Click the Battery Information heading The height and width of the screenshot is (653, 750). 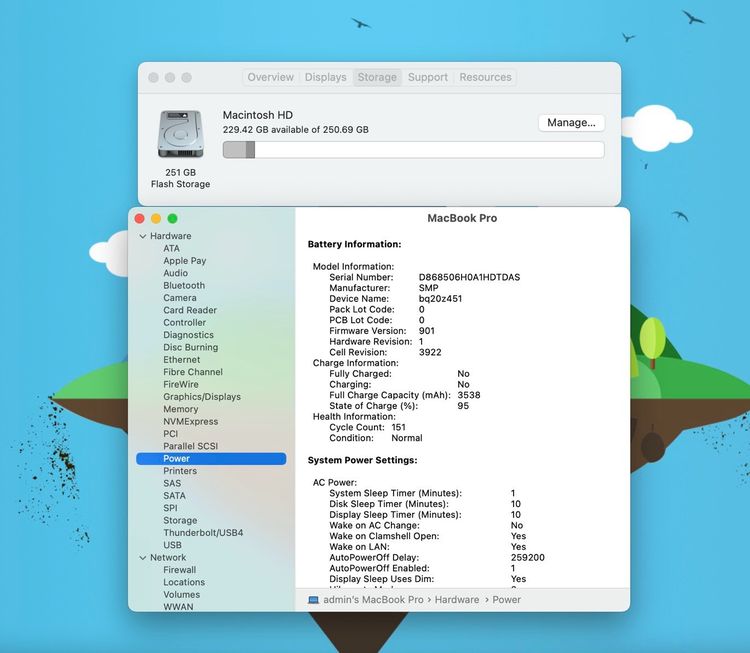[x=354, y=244]
